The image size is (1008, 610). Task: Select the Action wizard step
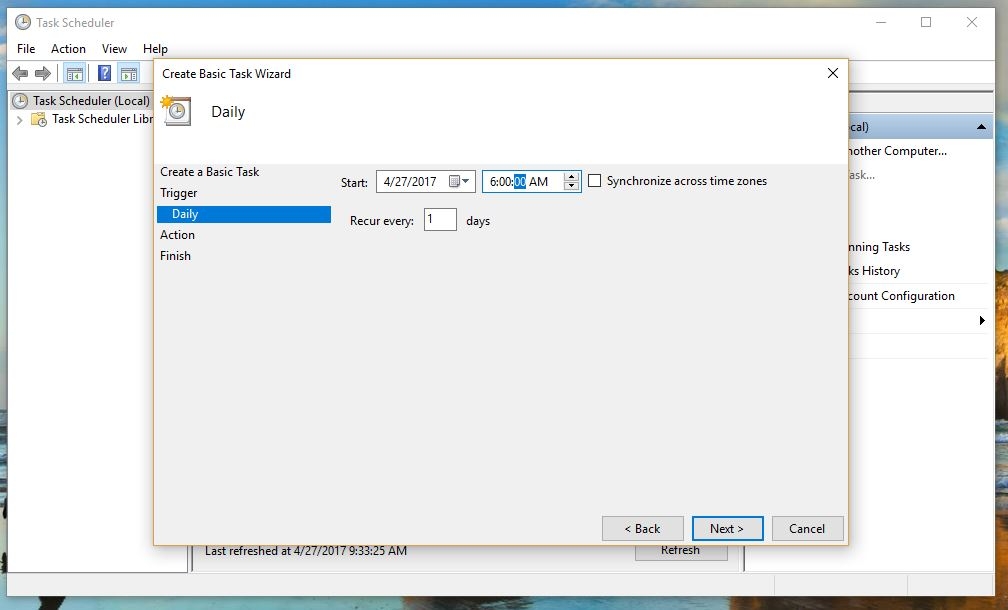click(177, 235)
